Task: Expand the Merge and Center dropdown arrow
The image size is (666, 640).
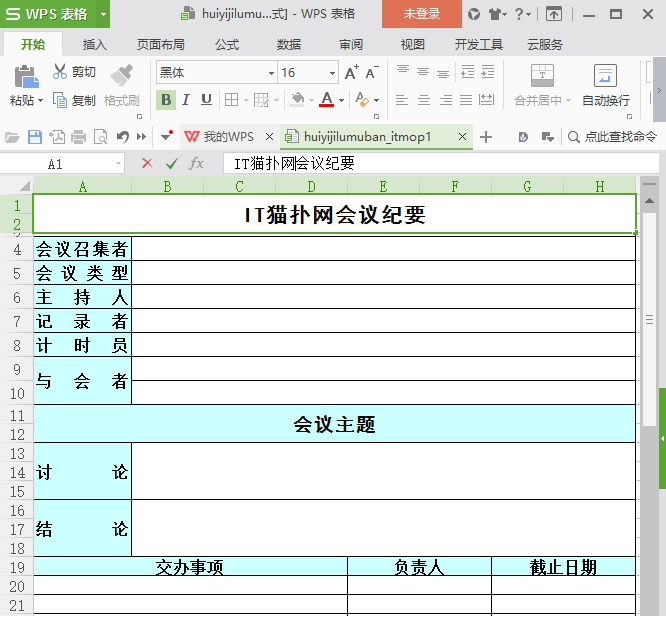Action: pyautogui.click(x=568, y=101)
